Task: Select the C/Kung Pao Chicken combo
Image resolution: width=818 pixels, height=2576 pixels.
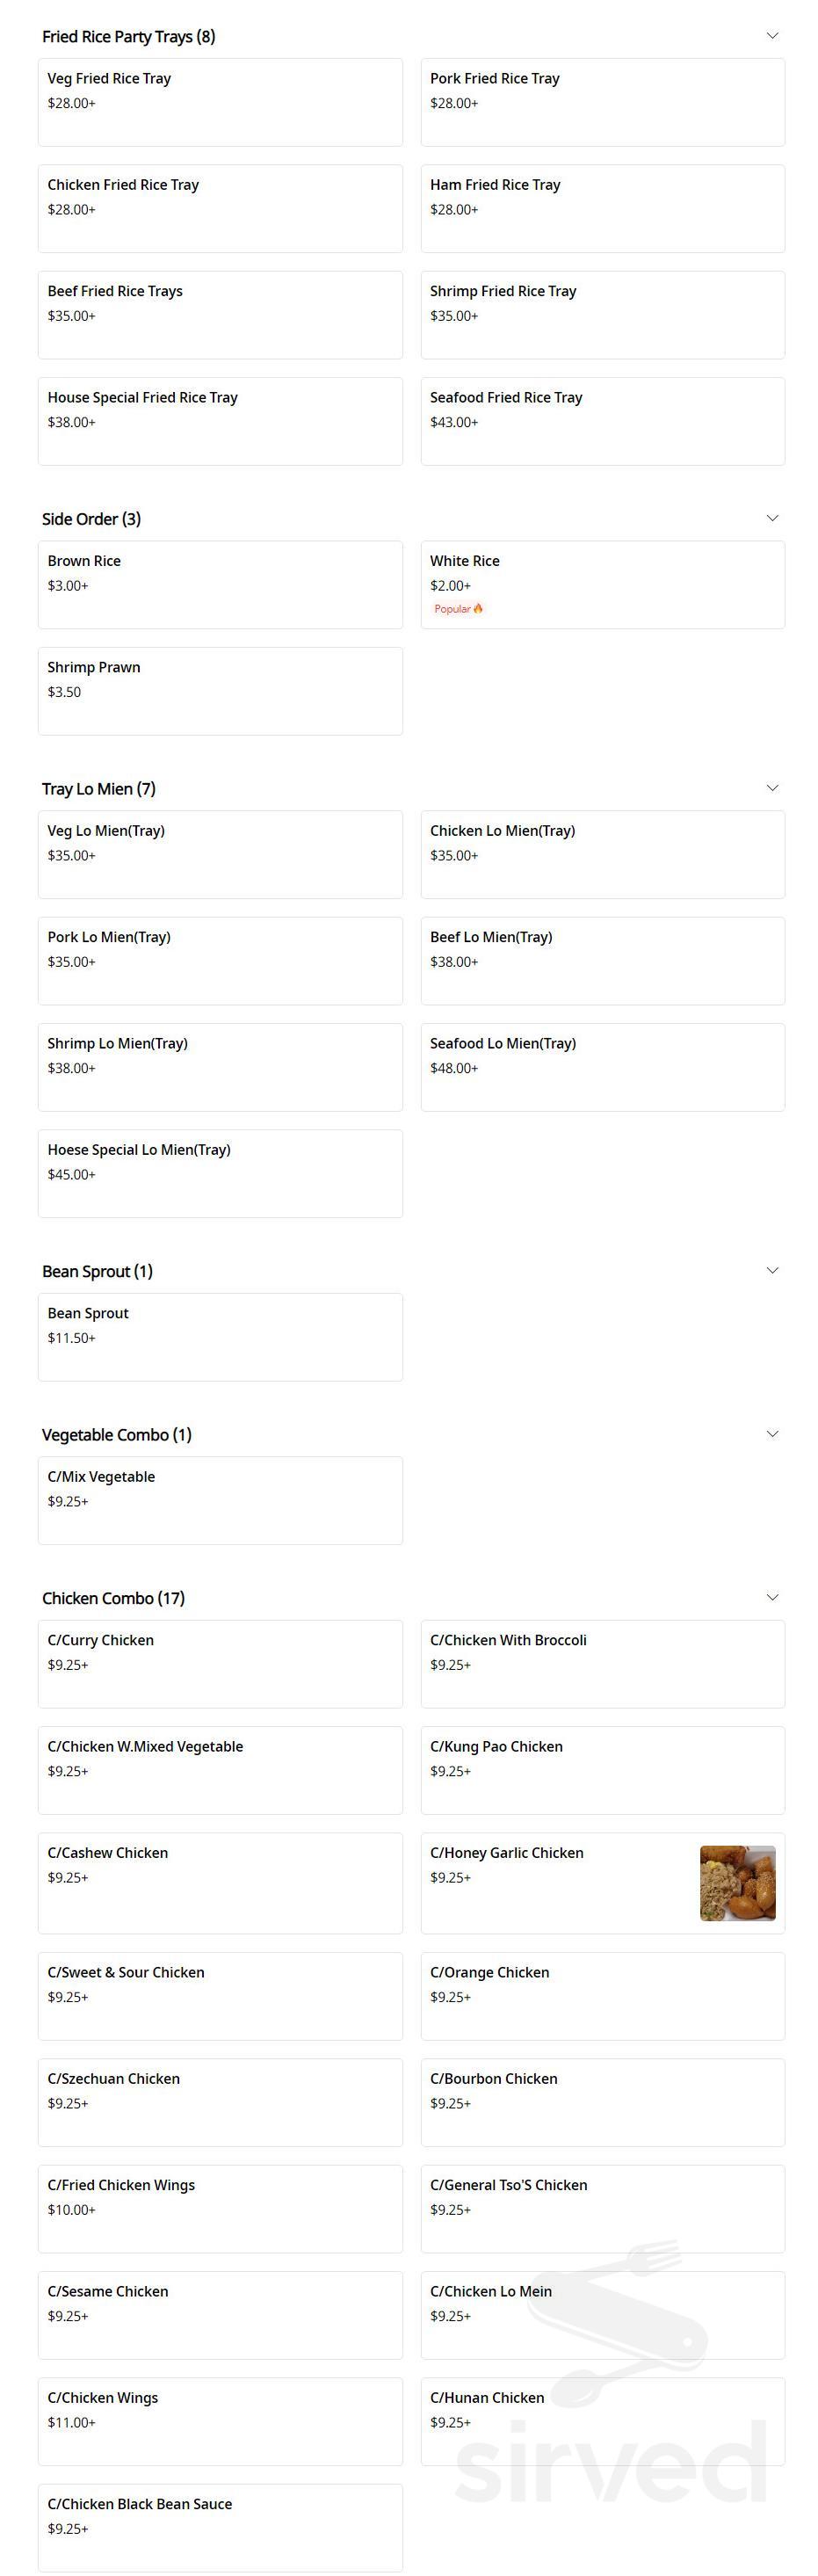Action: 602,1770
